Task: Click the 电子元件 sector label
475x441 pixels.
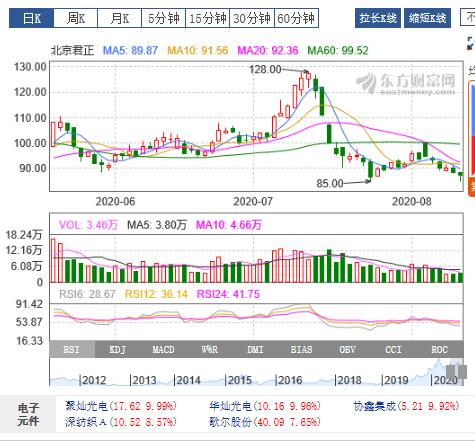Action: click(28, 414)
